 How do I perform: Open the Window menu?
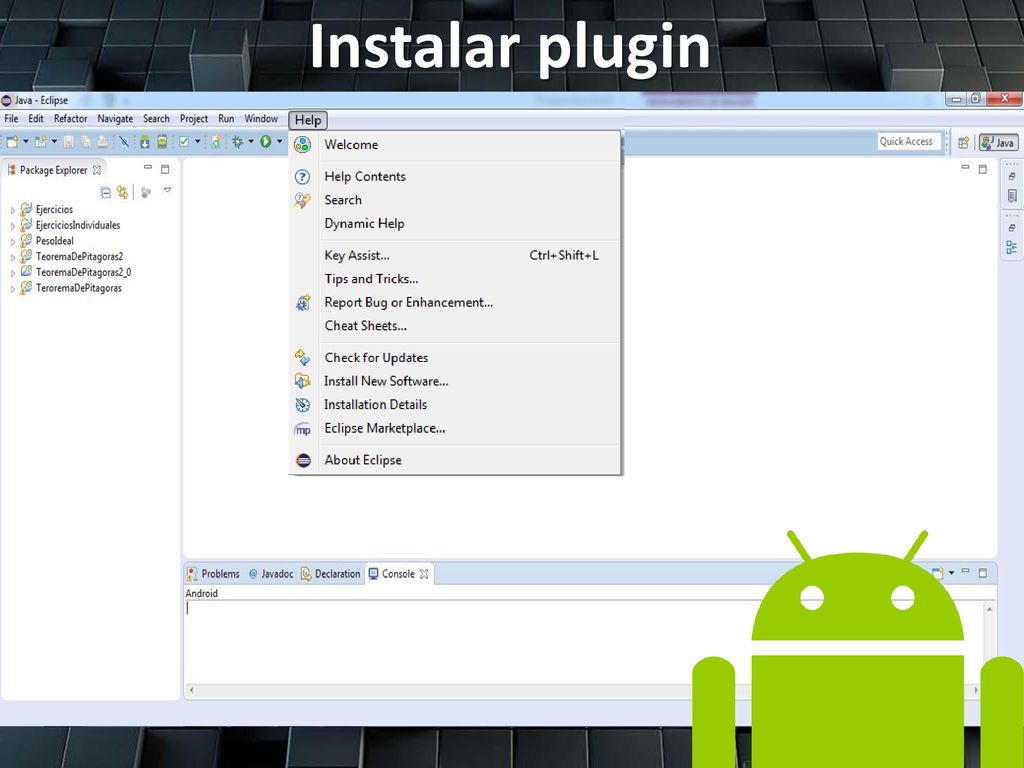261,119
